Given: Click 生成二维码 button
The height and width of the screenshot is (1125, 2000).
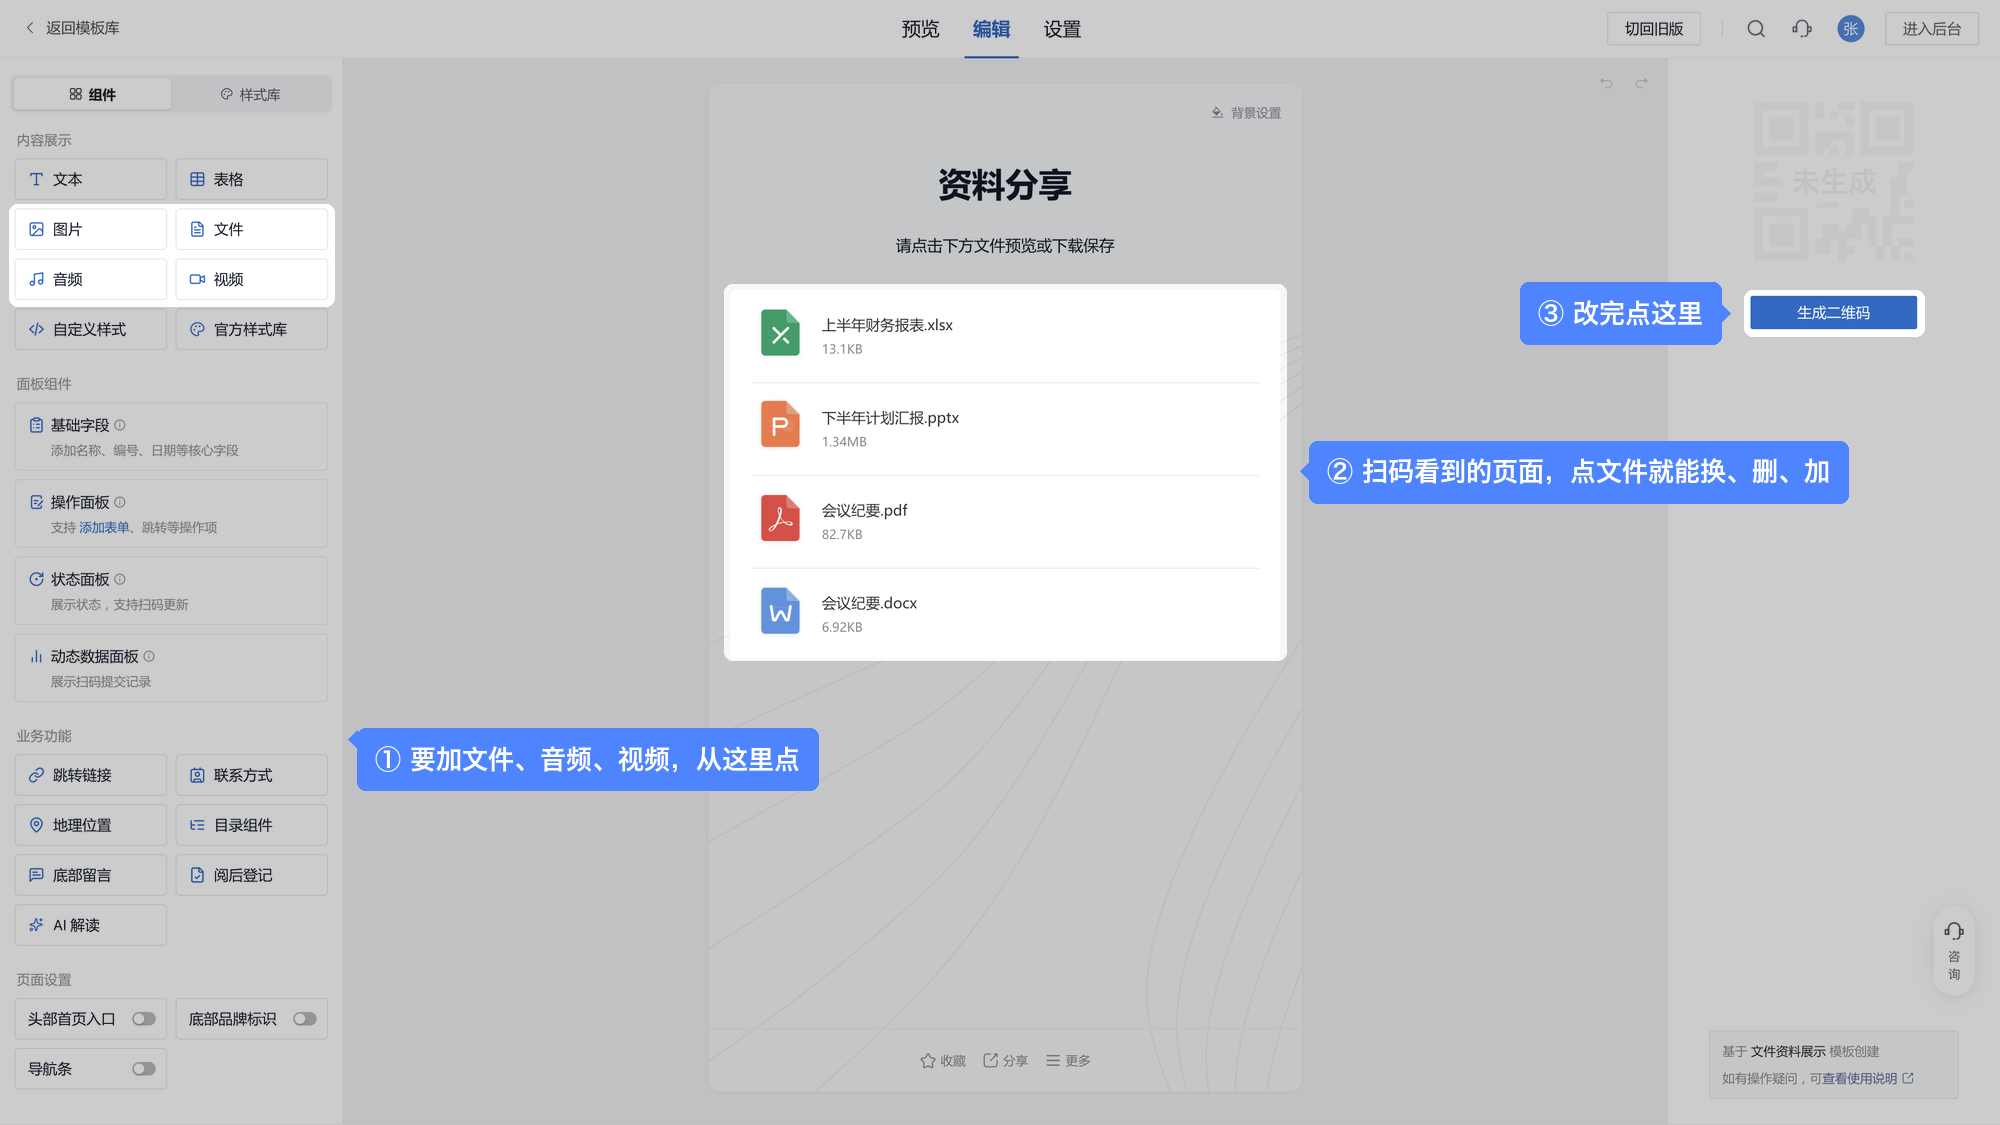Looking at the screenshot, I should tap(1833, 313).
